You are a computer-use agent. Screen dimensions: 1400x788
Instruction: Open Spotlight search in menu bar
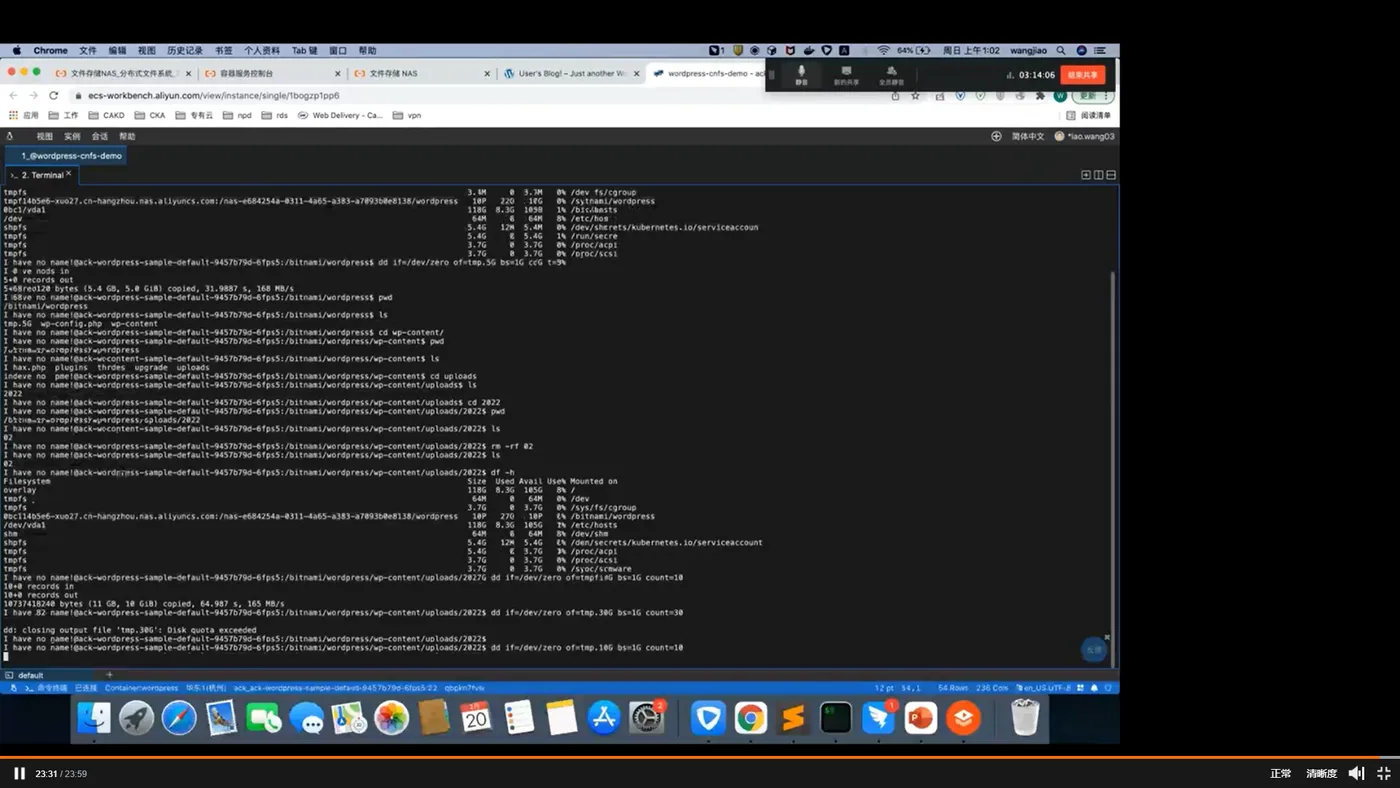click(1061, 50)
